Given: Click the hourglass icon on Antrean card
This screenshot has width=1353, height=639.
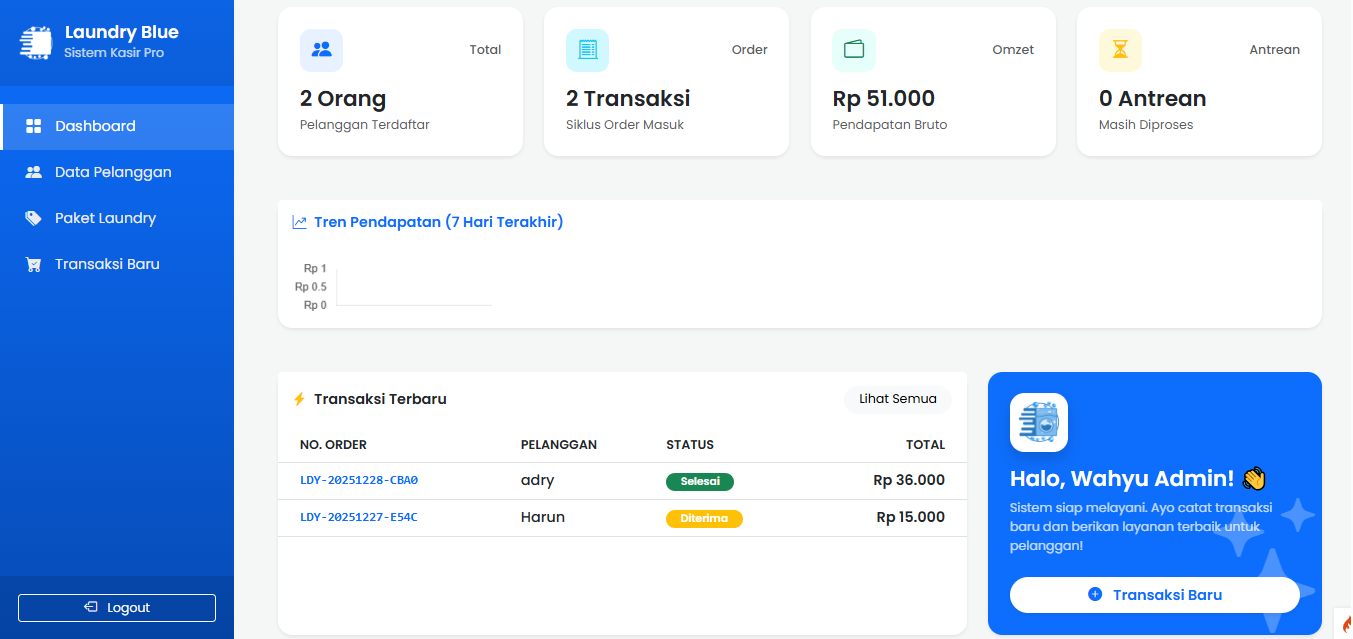Looking at the screenshot, I should 1120,49.
